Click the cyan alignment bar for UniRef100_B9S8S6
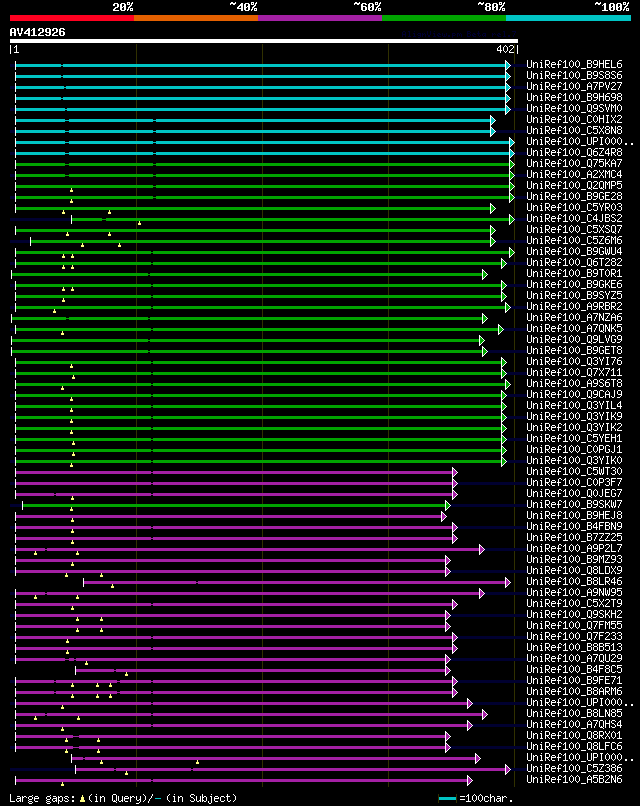Screen dimensions: 640x806 [x=261, y=76]
